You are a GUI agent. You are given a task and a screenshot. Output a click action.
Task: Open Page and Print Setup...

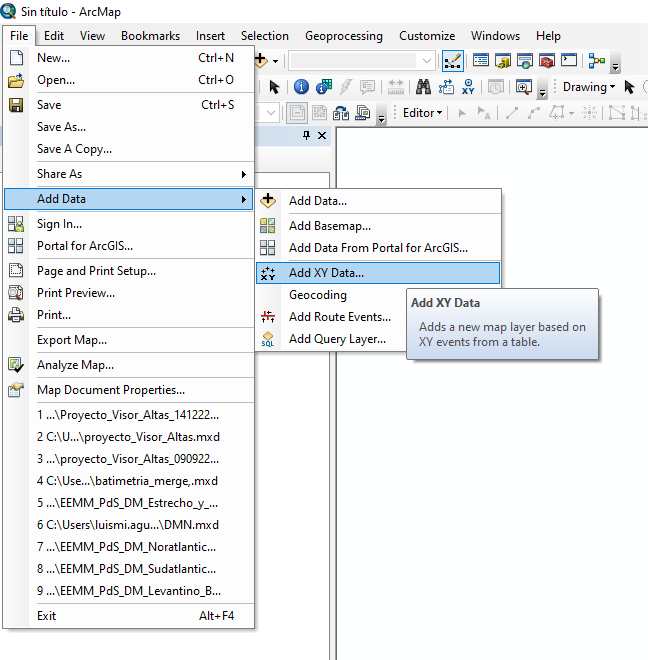pyautogui.click(x=128, y=271)
